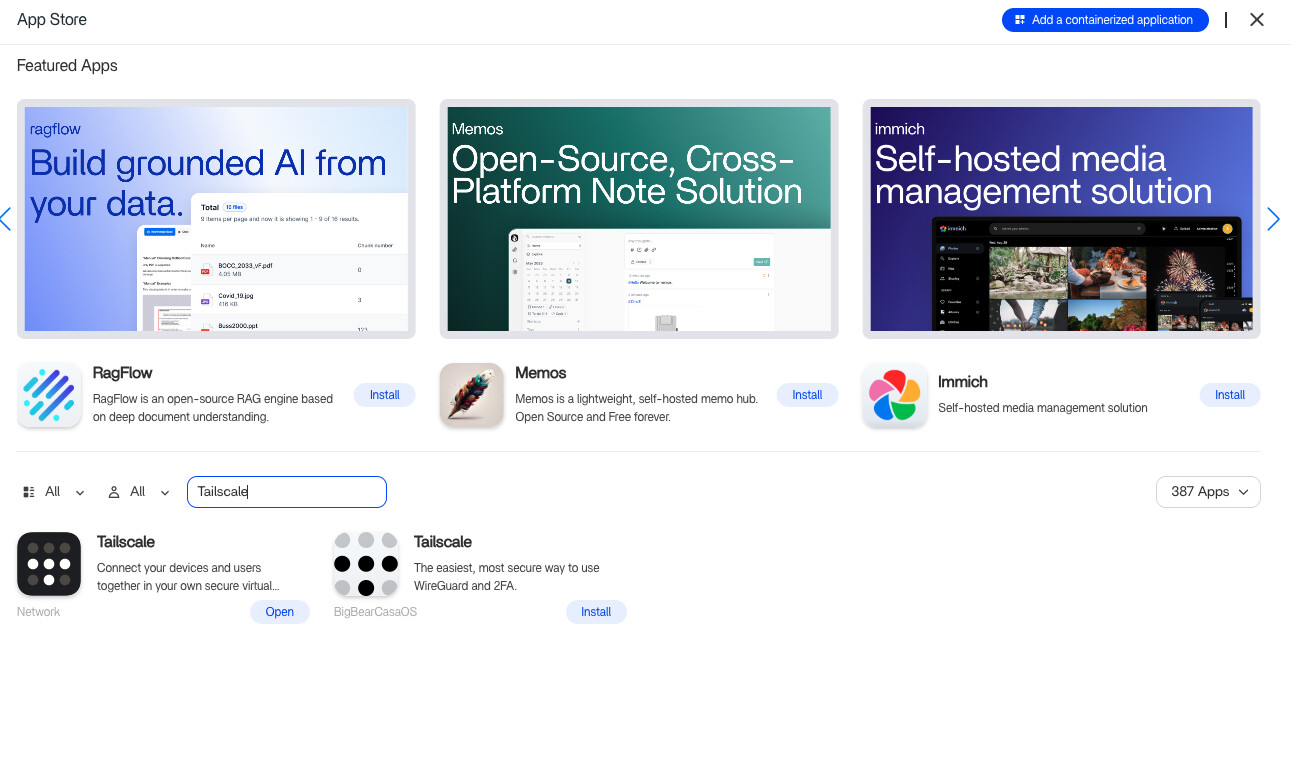Image resolution: width=1291 pixels, height=784 pixels.
Task: Click the Network category label
Action: (39, 612)
